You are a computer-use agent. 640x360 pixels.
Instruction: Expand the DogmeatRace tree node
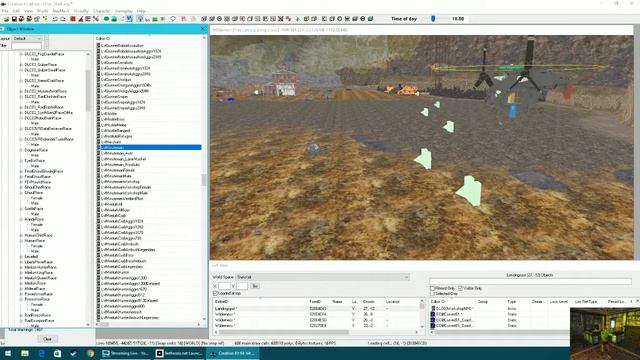(x=21, y=150)
